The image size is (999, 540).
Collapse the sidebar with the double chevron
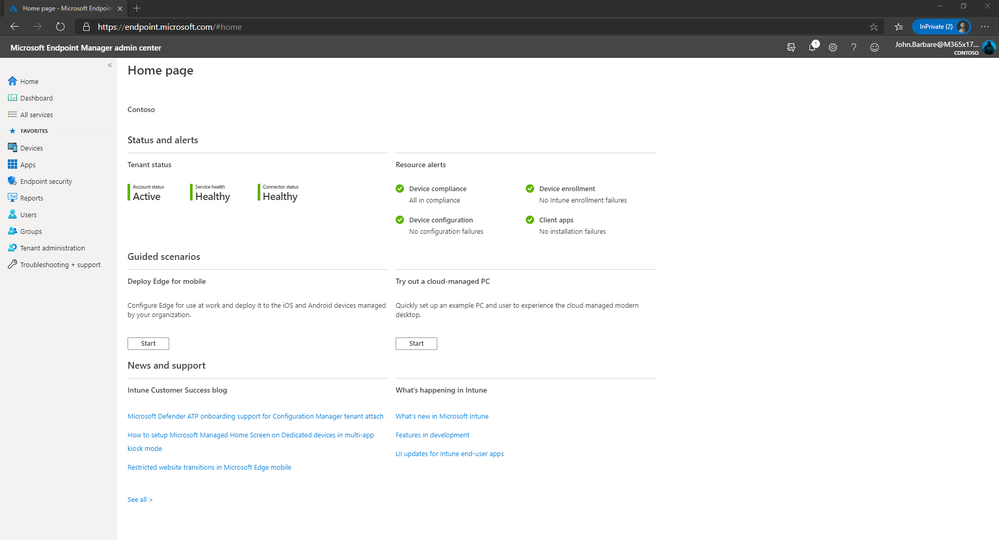pyautogui.click(x=110, y=65)
